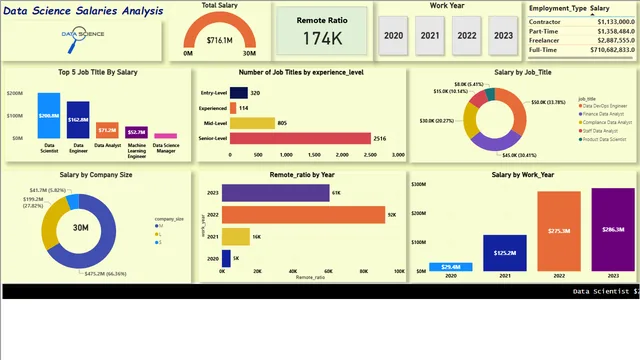Click company size M legend swatch
640x360 pixels.
click(x=156, y=226)
